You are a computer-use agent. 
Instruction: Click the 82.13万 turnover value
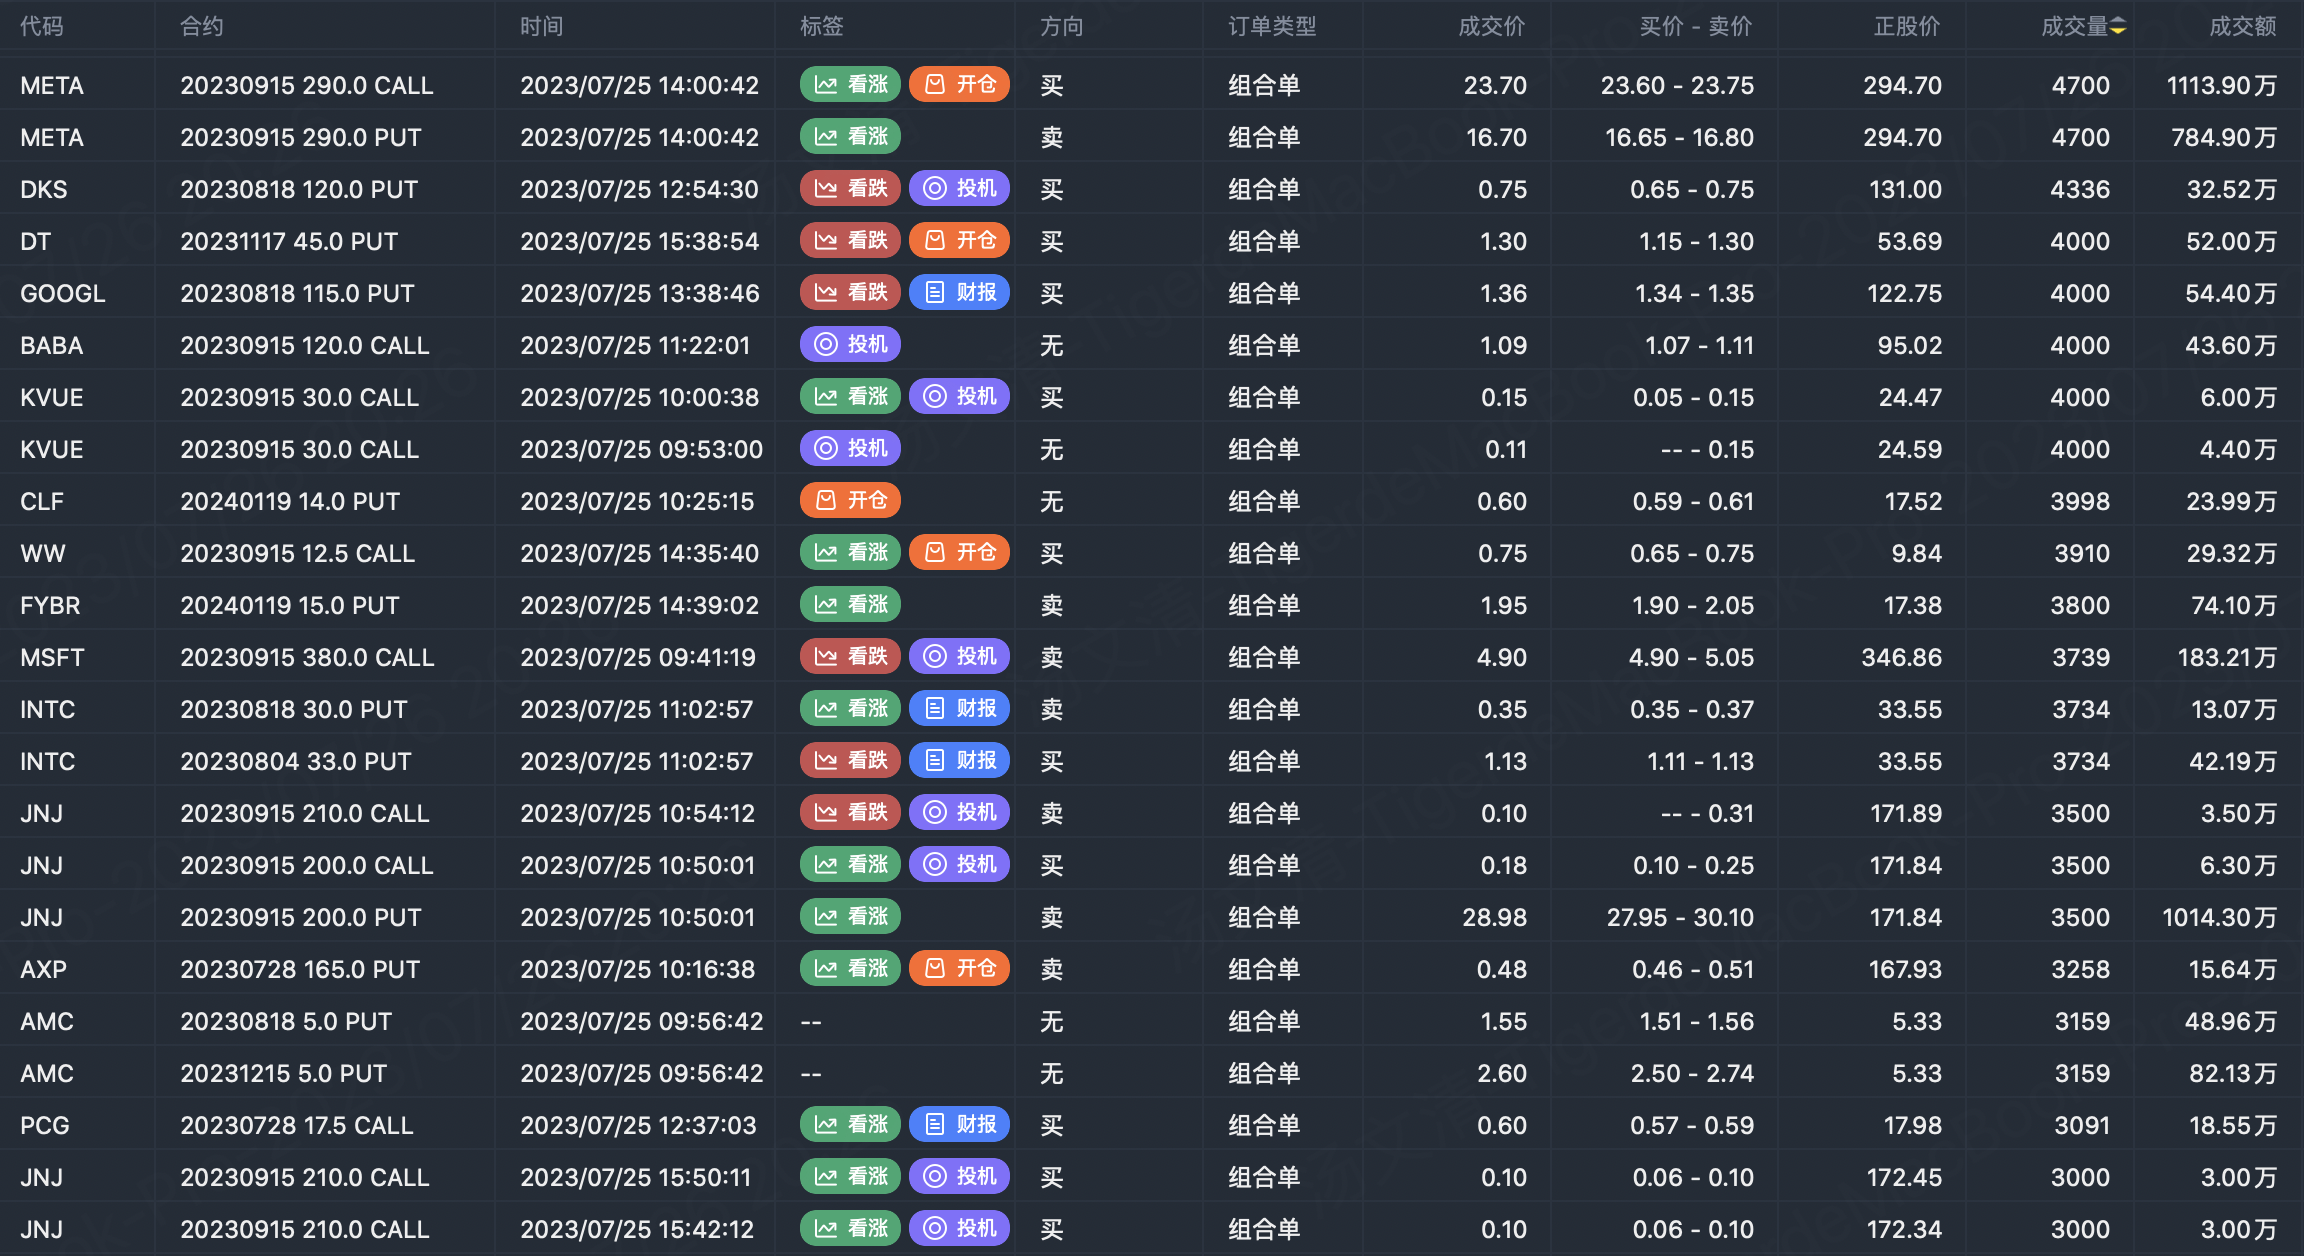click(2232, 1073)
